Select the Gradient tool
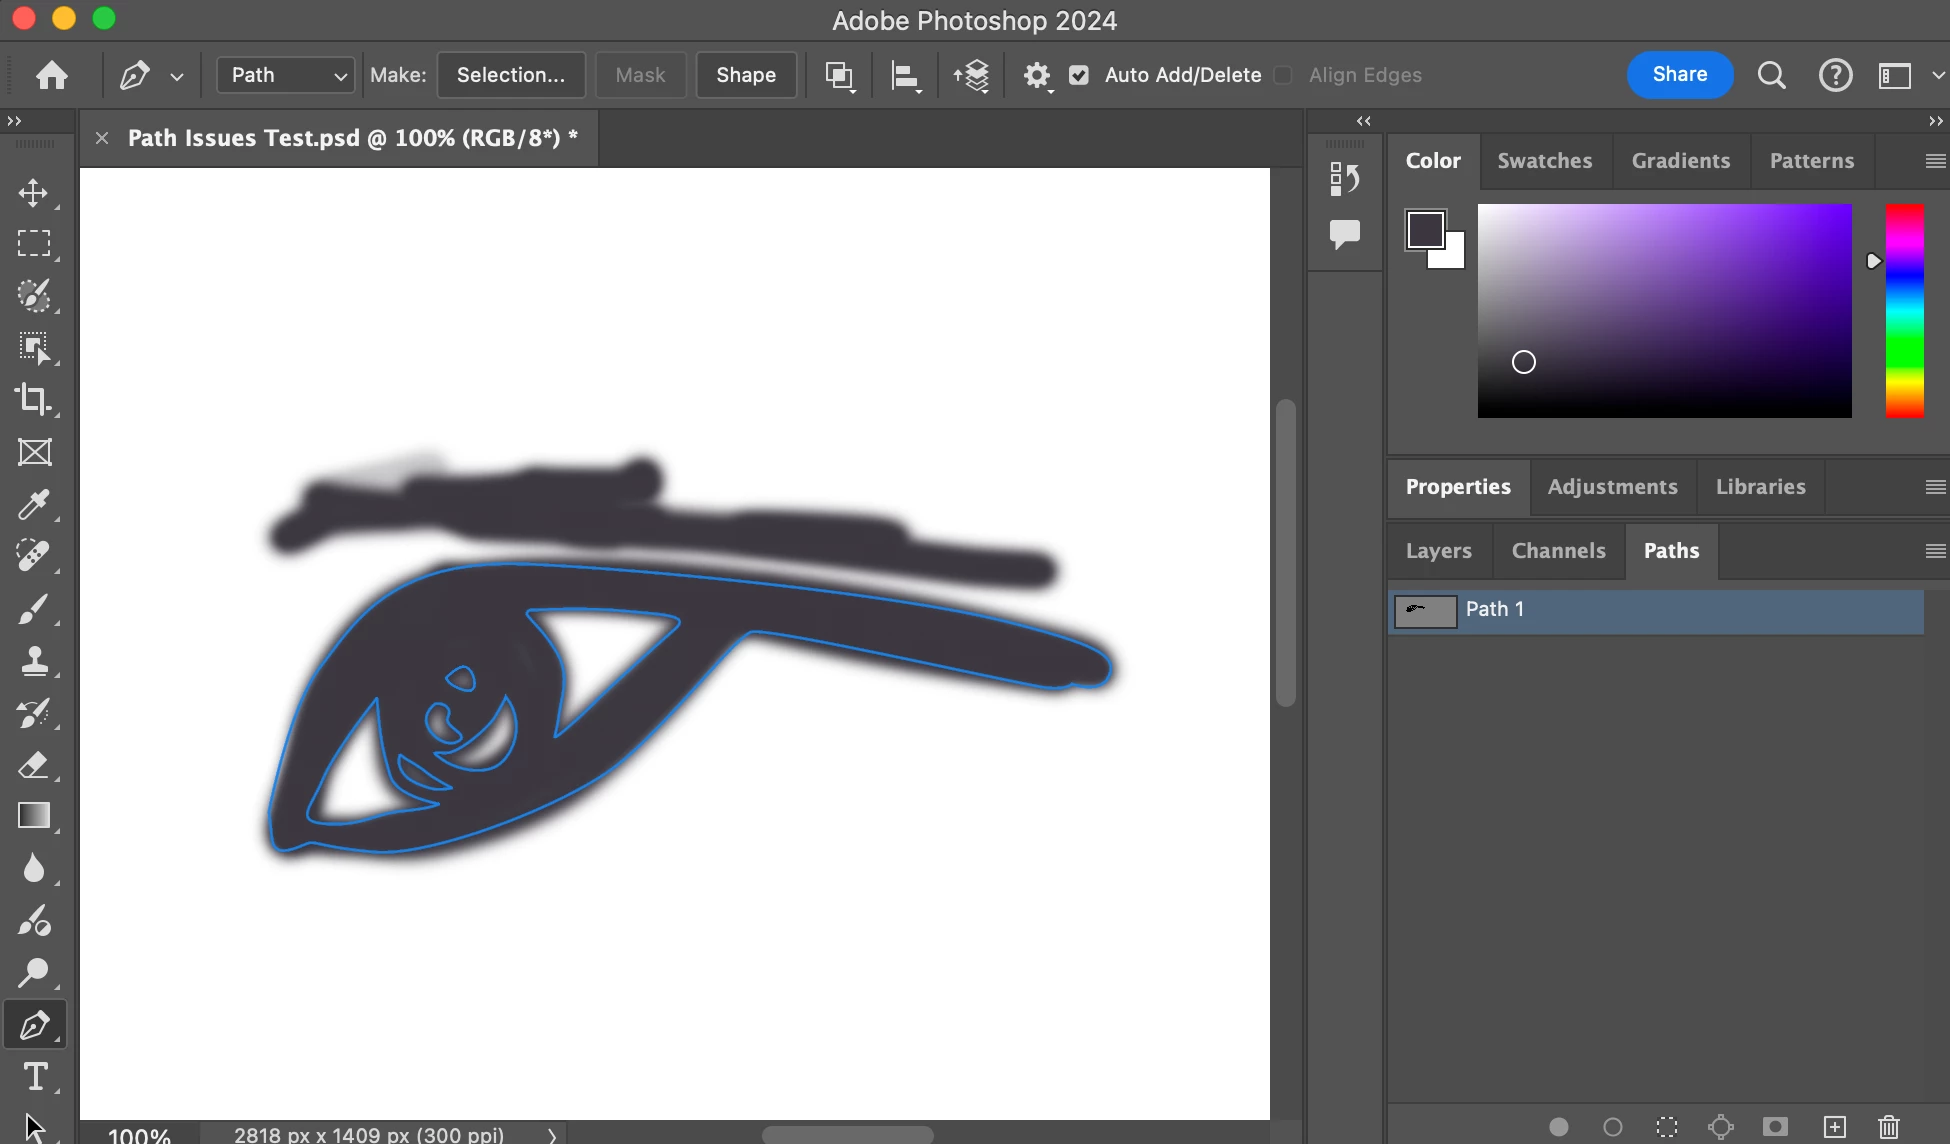 (x=34, y=816)
